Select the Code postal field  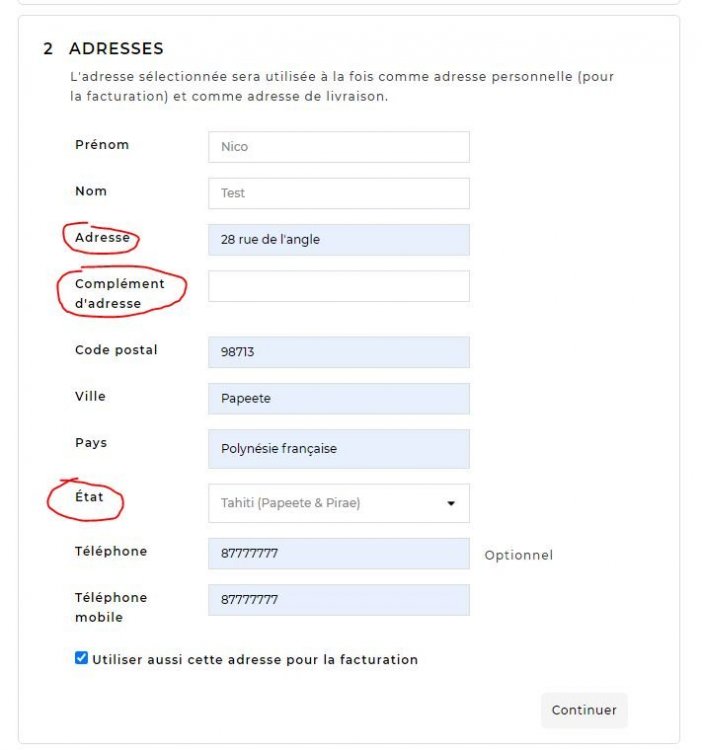pyautogui.click(x=338, y=352)
